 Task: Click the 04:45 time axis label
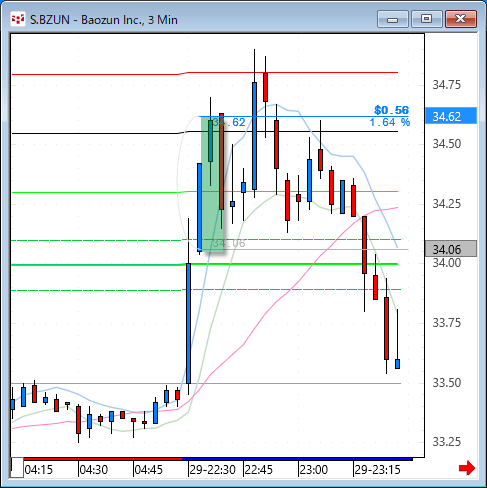(149, 470)
